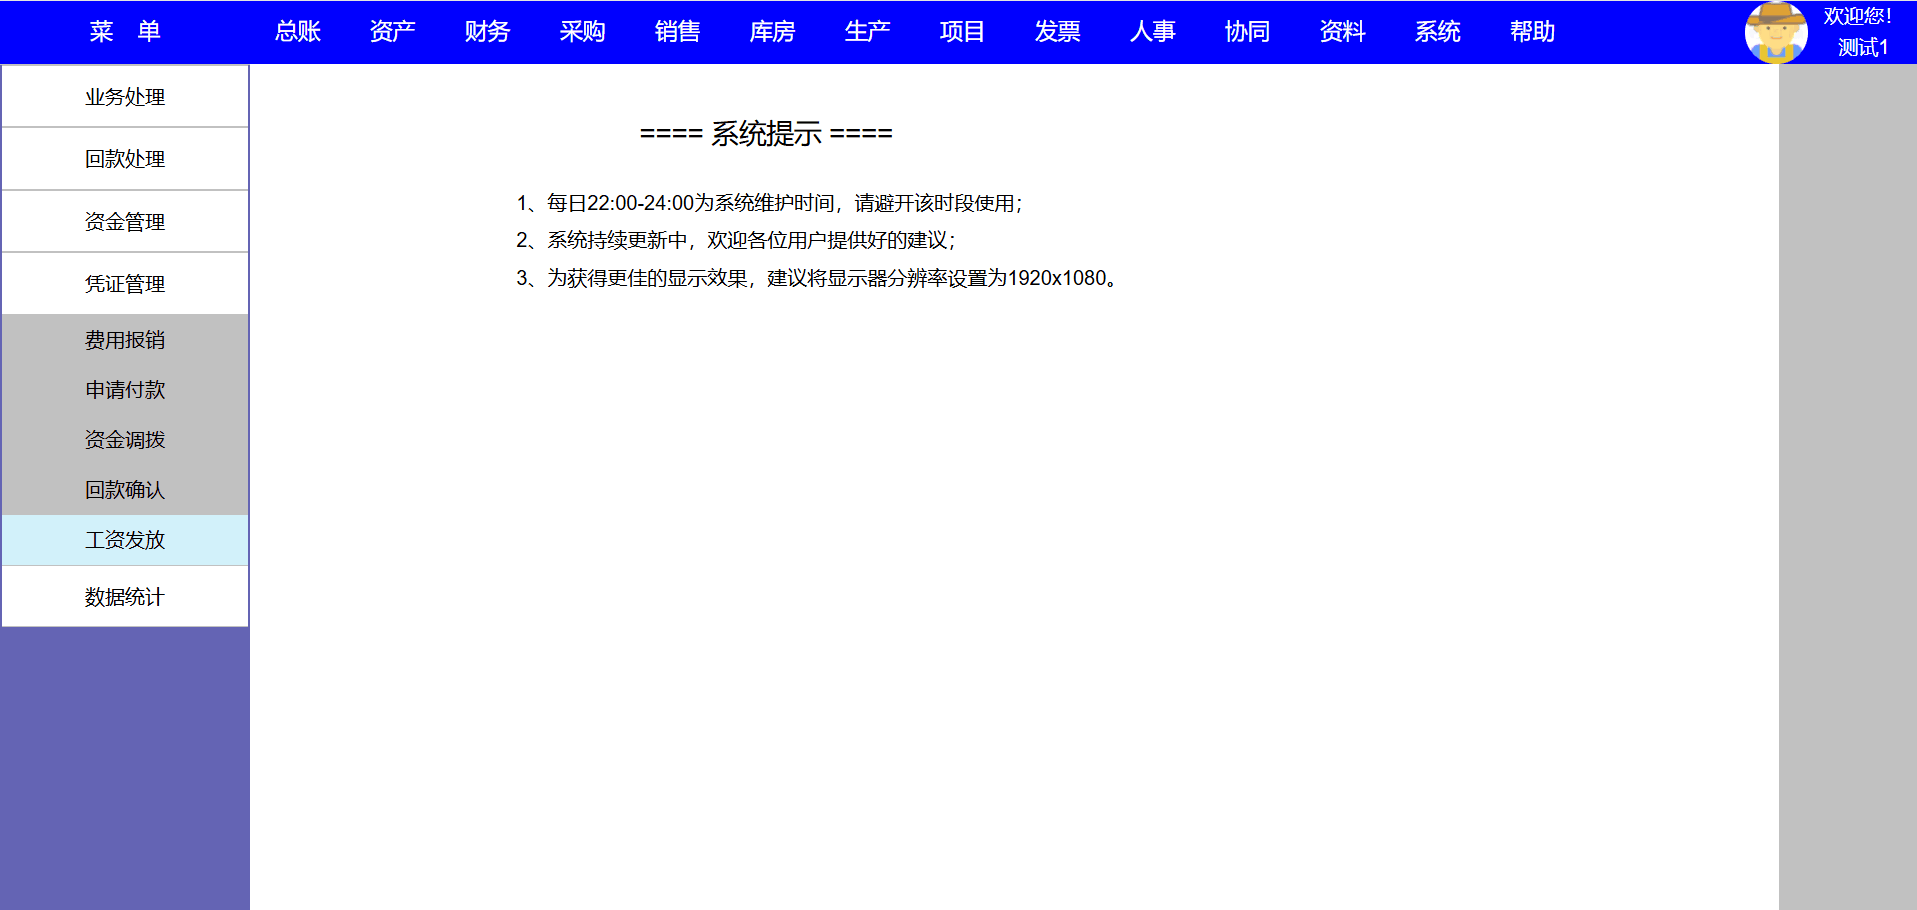Expand the 数据统计 section

pyautogui.click(x=125, y=597)
